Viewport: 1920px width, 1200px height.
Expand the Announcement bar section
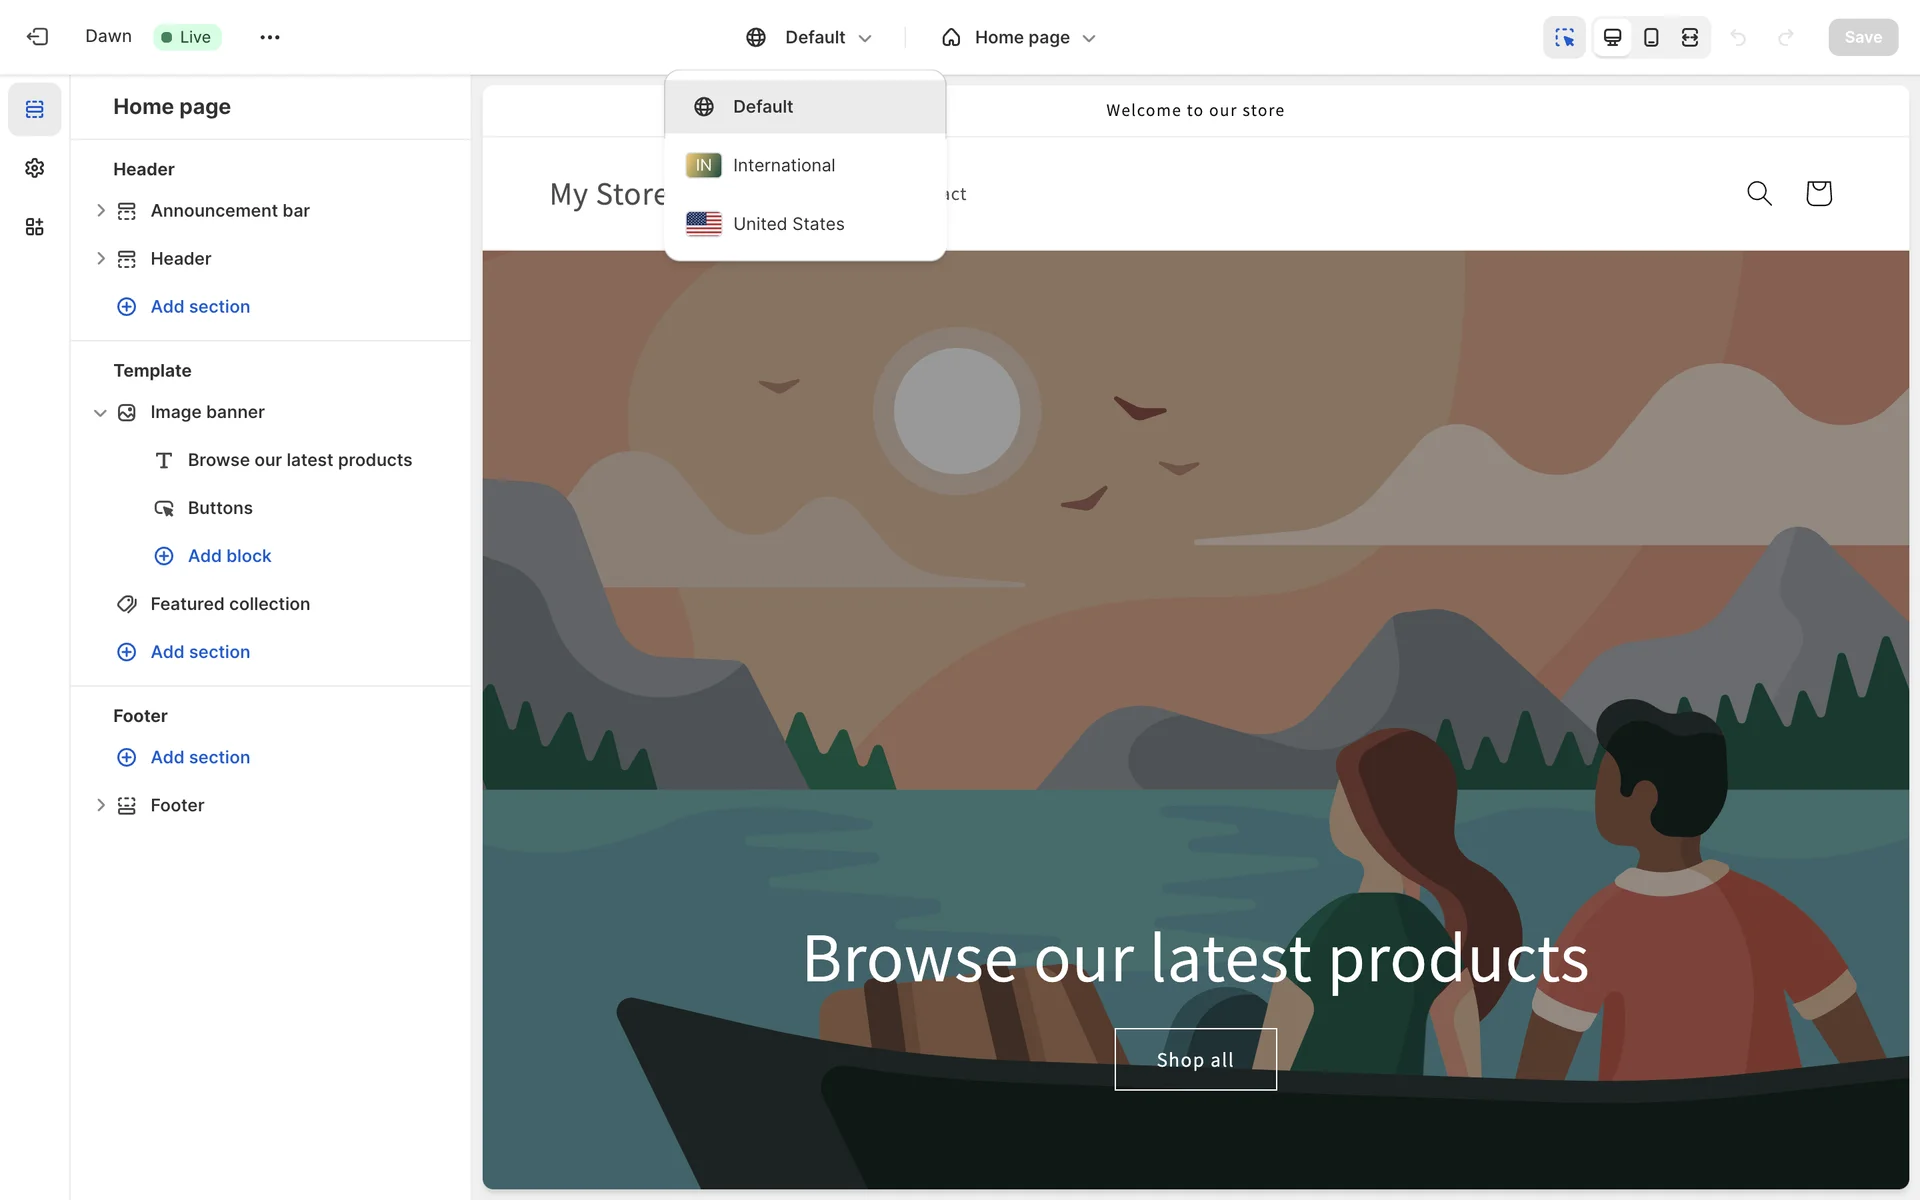[100, 210]
